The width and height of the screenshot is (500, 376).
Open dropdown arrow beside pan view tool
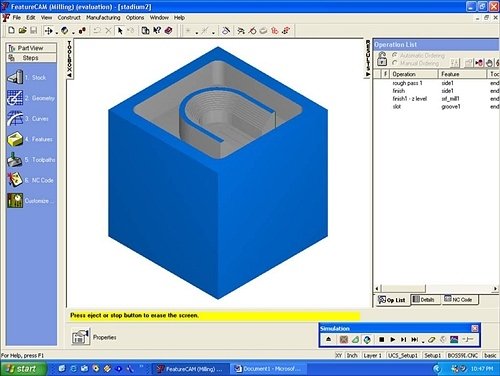(56, 32)
